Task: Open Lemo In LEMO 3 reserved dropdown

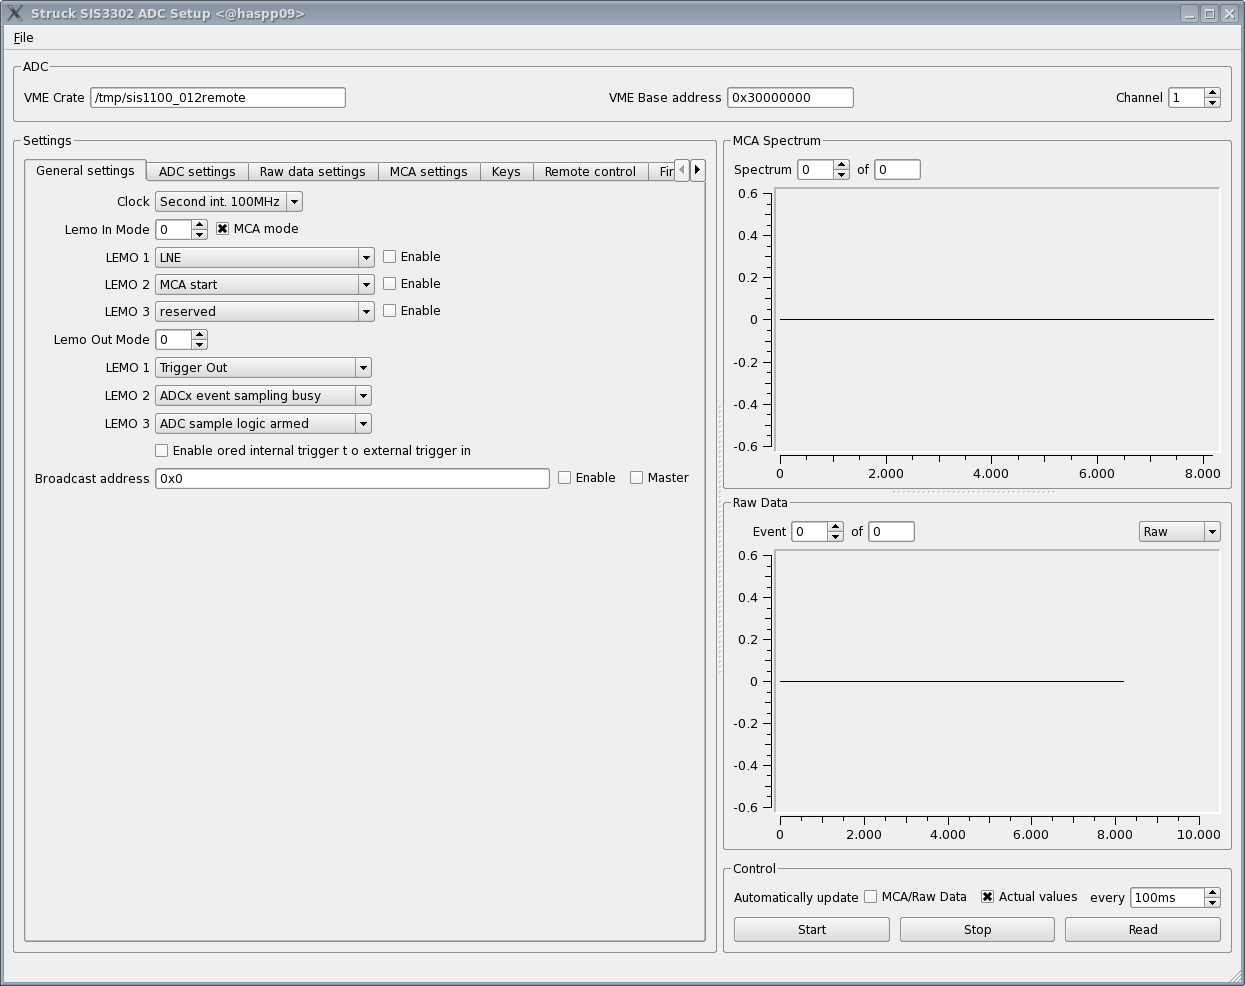Action: (264, 312)
